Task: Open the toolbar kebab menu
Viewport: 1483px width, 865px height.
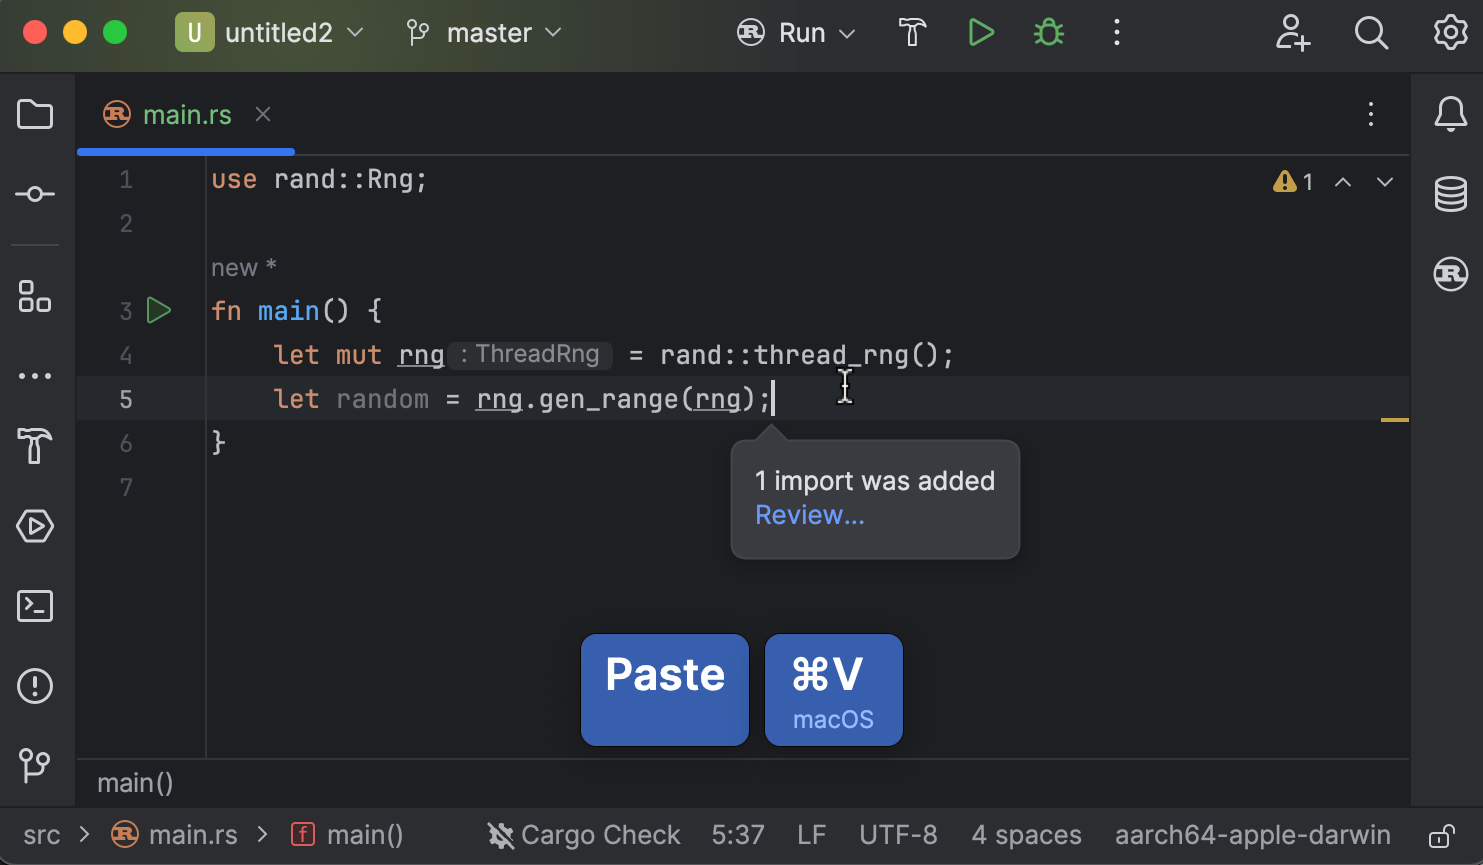Action: pyautogui.click(x=1116, y=32)
